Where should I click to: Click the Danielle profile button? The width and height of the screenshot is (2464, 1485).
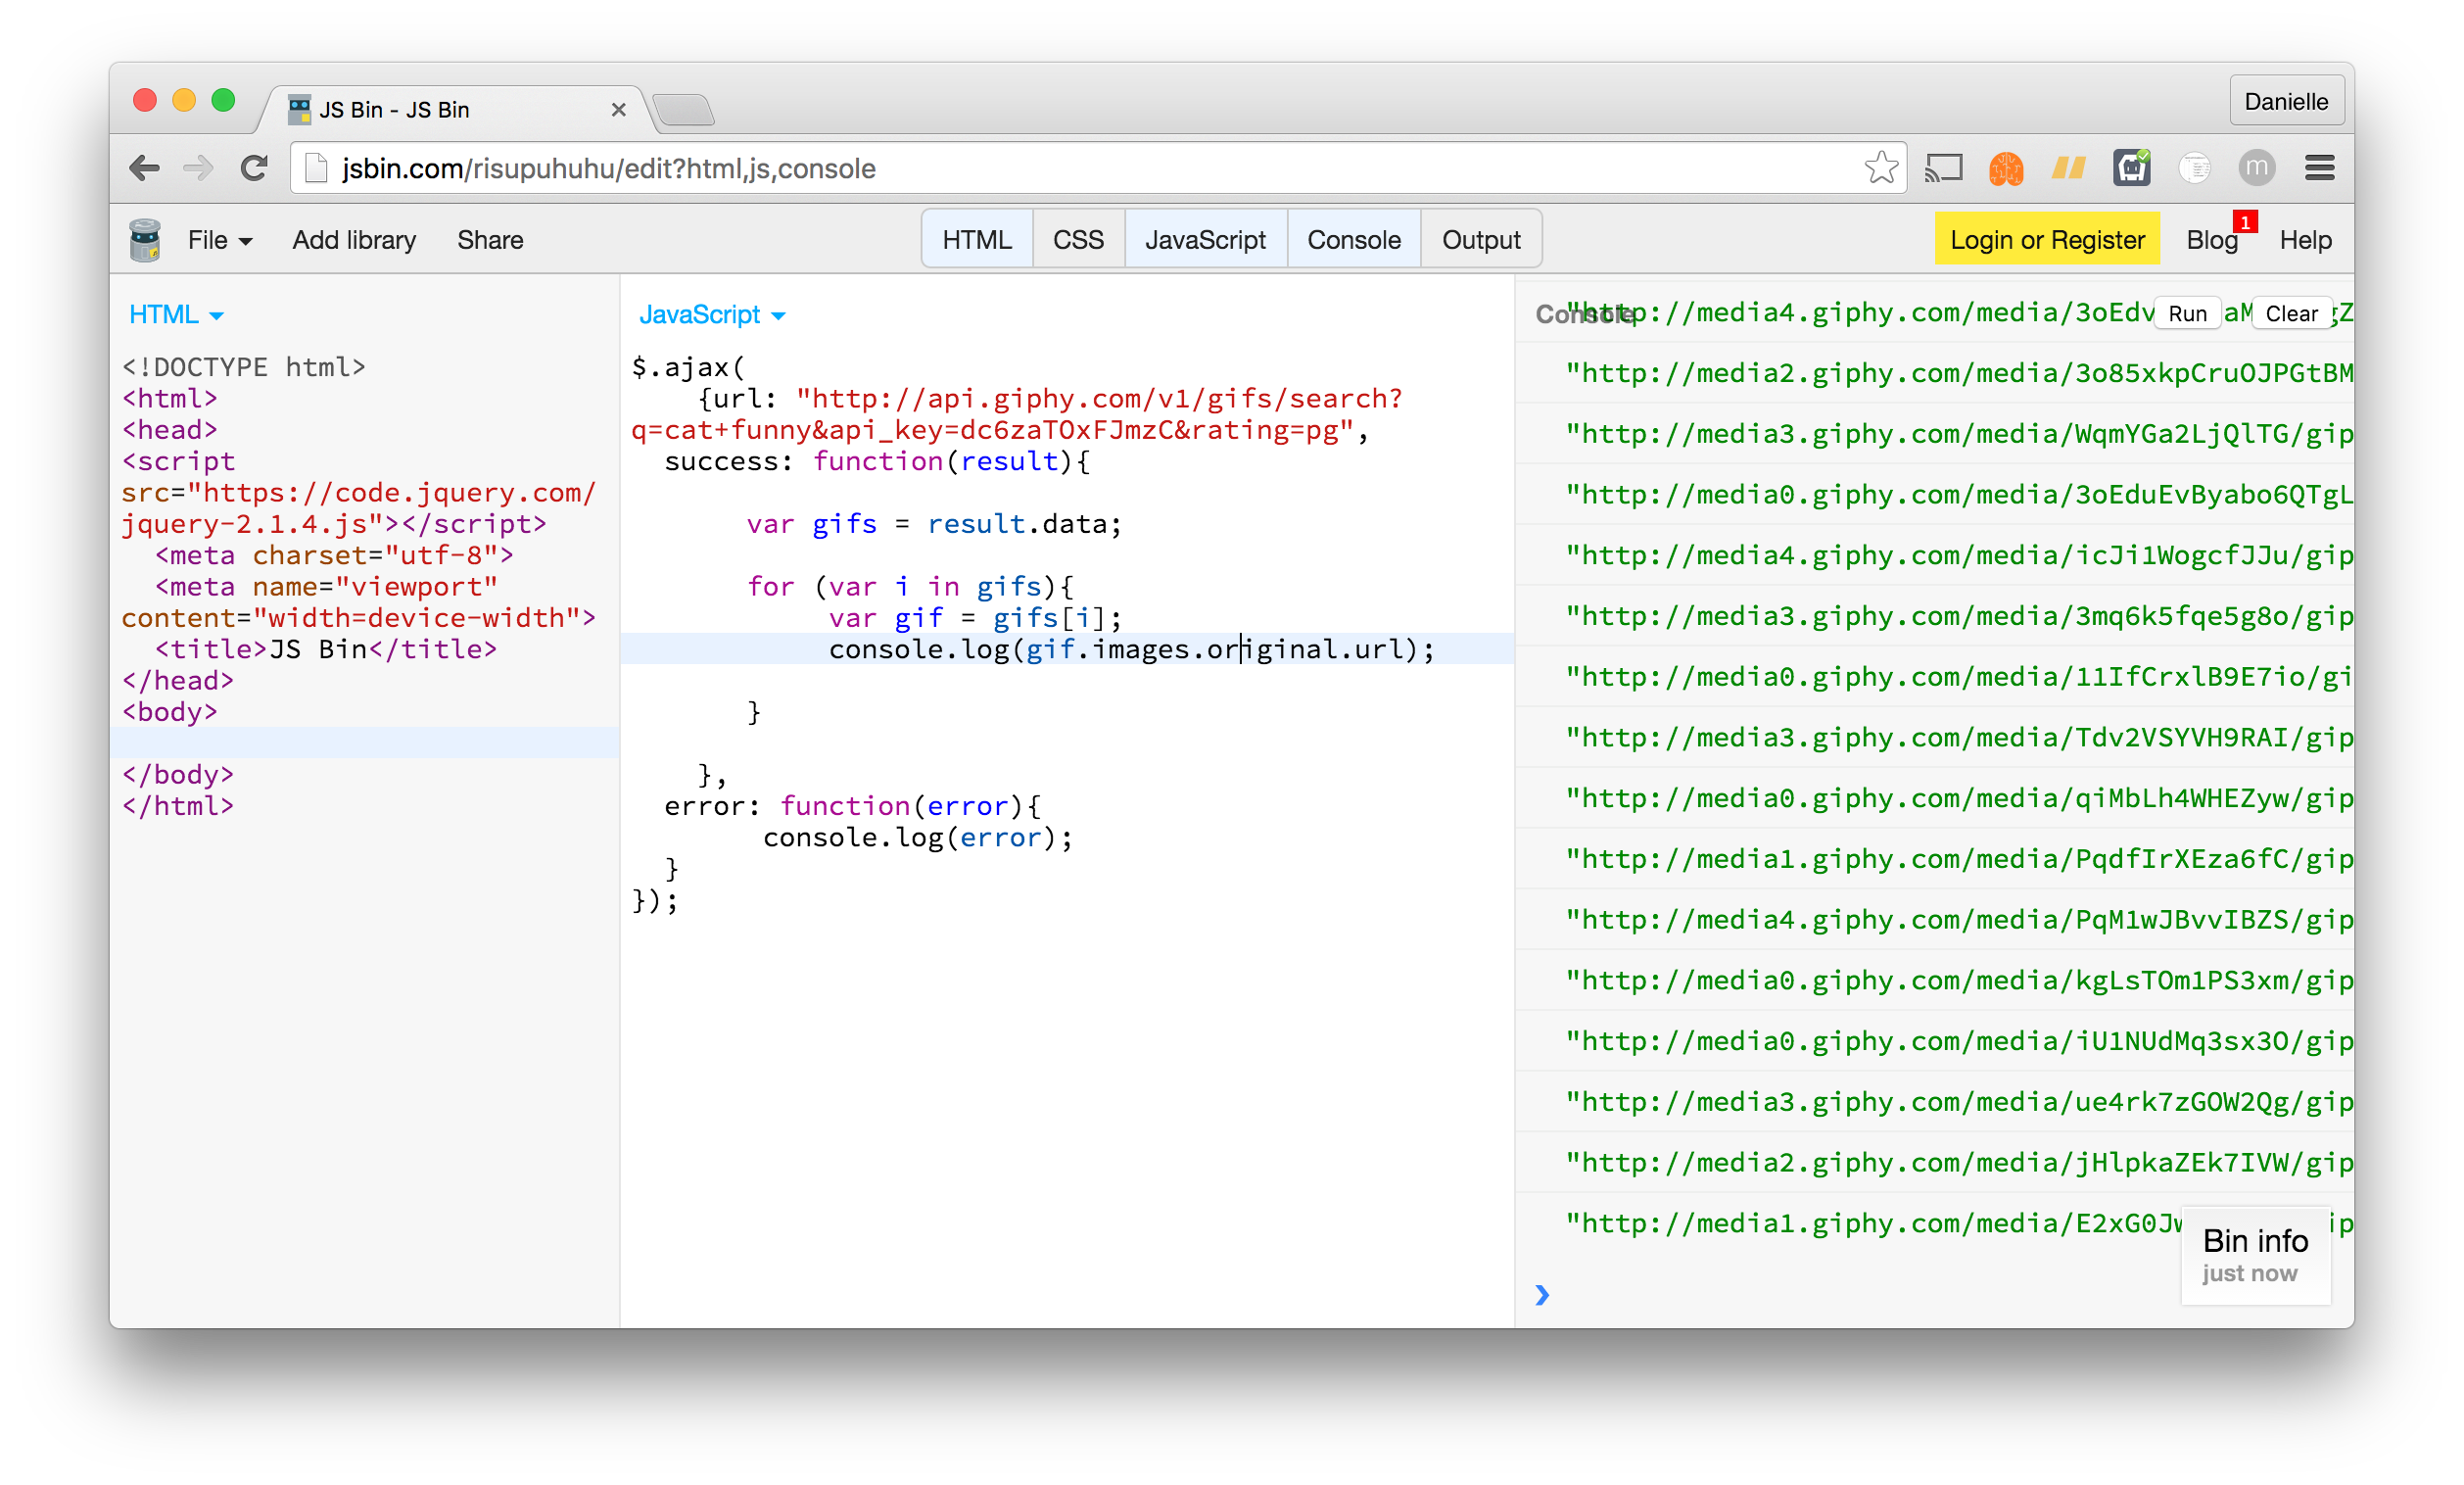[2286, 101]
